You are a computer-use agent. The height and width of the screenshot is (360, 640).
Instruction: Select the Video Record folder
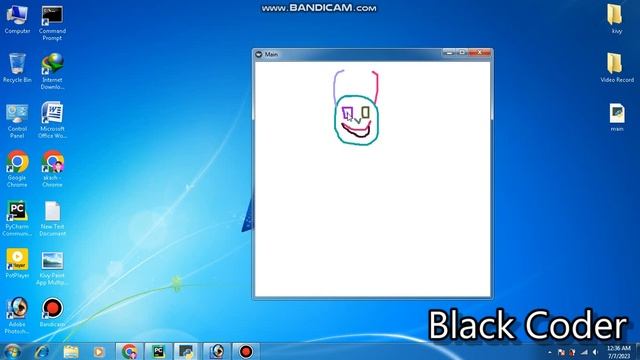pos(616,68)
